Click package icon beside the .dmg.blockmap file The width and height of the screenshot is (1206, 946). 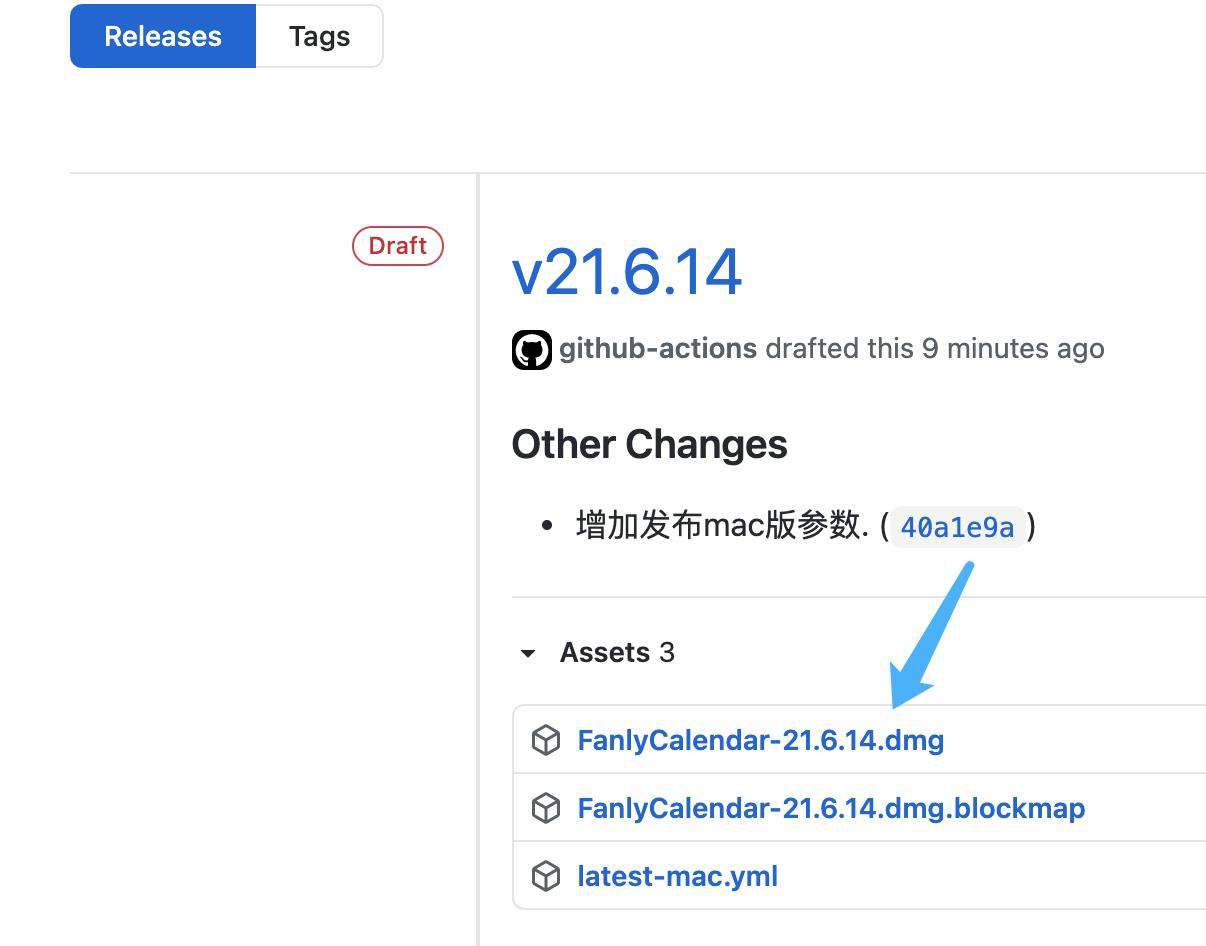coord(546,808)
